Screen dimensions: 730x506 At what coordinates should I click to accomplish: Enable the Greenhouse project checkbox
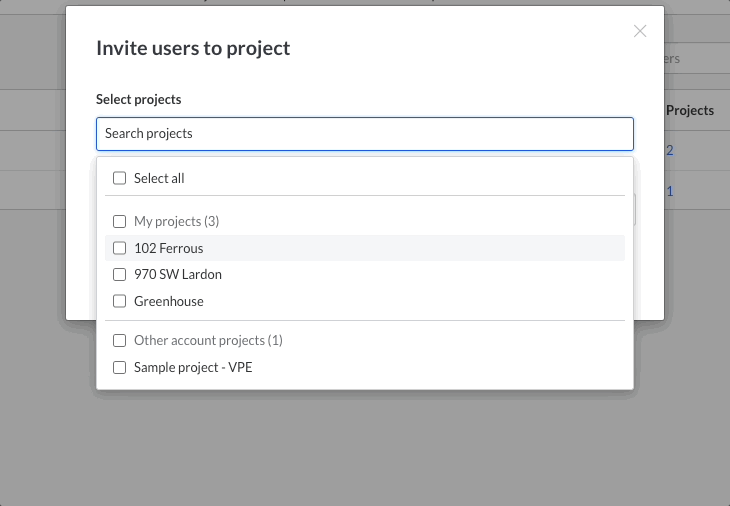pos(120,301)
